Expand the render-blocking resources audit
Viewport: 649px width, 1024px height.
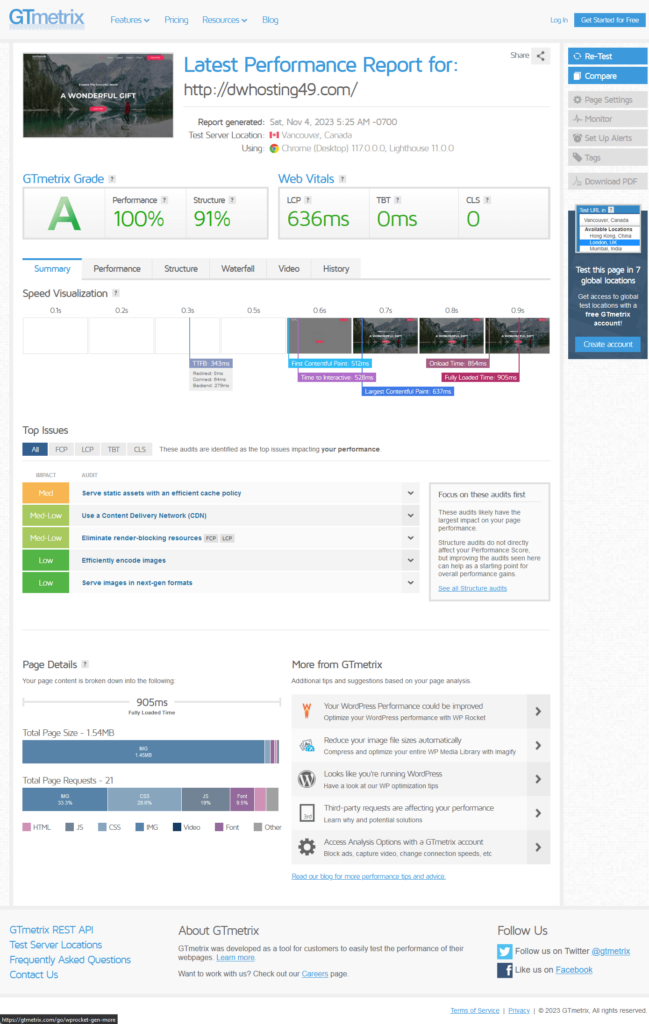411,538
